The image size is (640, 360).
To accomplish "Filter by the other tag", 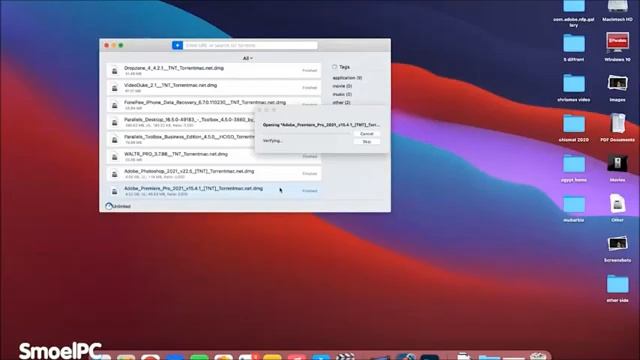I will click(x=341, y=102).
